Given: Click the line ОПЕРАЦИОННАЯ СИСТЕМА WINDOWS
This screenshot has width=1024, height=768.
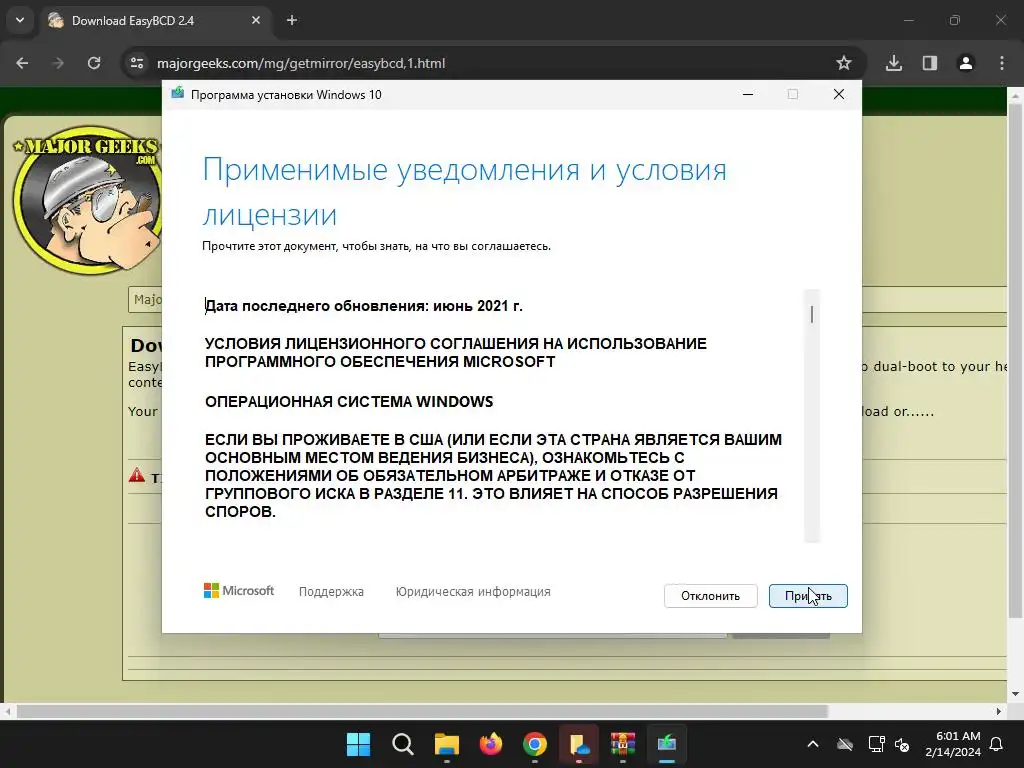Looking at the screenshot, I should coord(349,402).
